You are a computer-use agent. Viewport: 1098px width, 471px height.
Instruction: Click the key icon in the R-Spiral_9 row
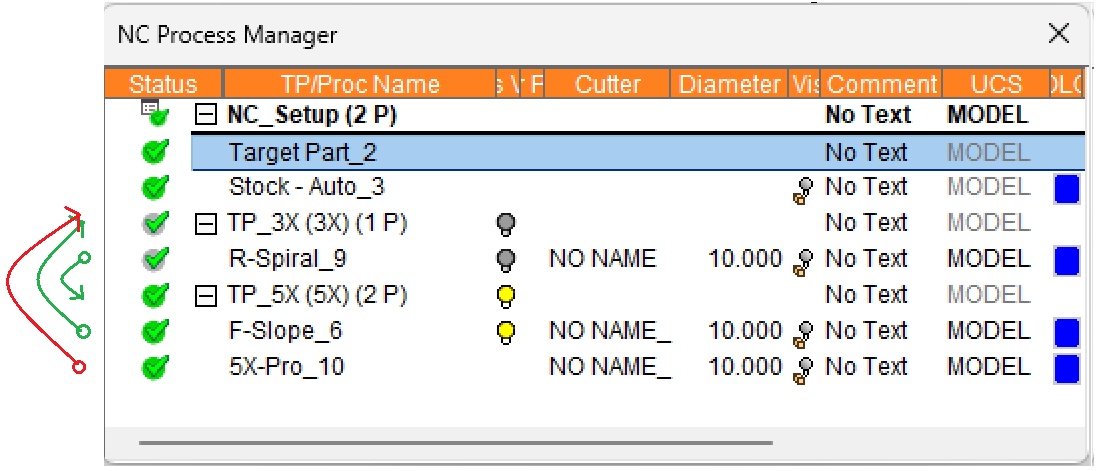tap(802, 260)
